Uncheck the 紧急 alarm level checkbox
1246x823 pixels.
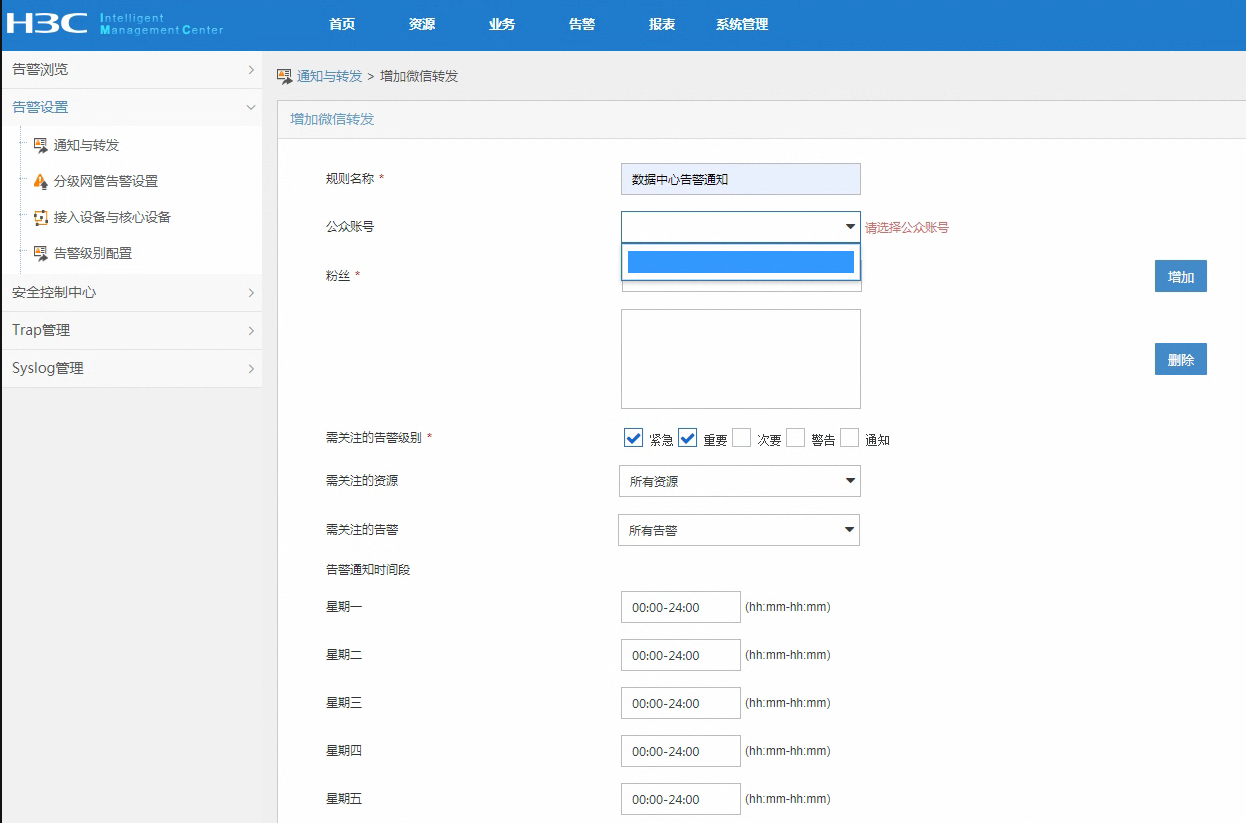tap(633, 438)
